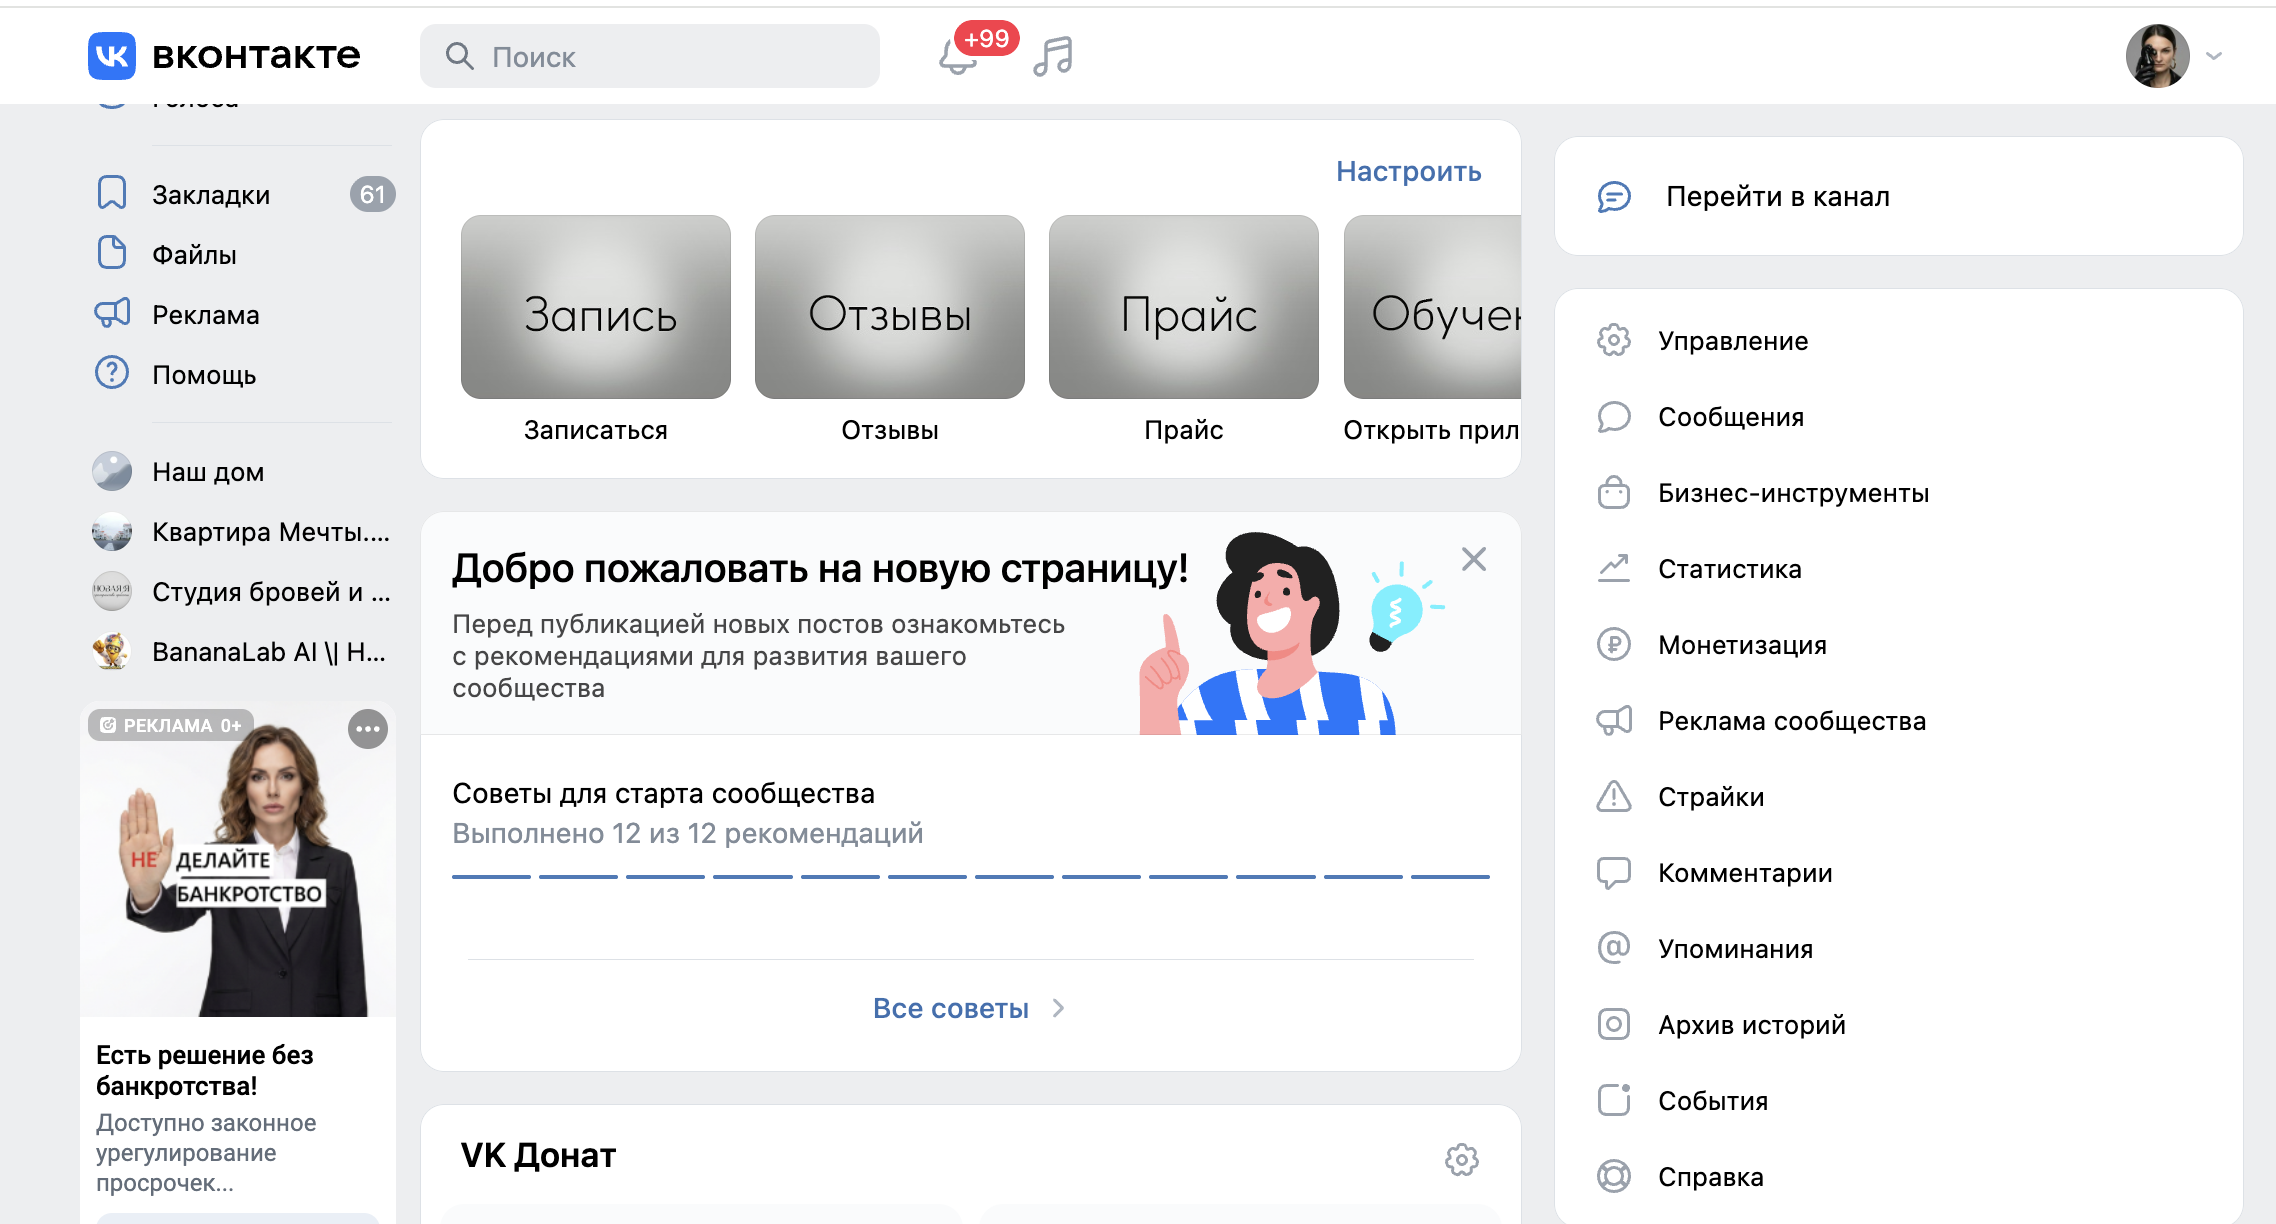Click the Советы для старта сообщества heading
Screen dimensions: 2276x1224
point(663,793)
